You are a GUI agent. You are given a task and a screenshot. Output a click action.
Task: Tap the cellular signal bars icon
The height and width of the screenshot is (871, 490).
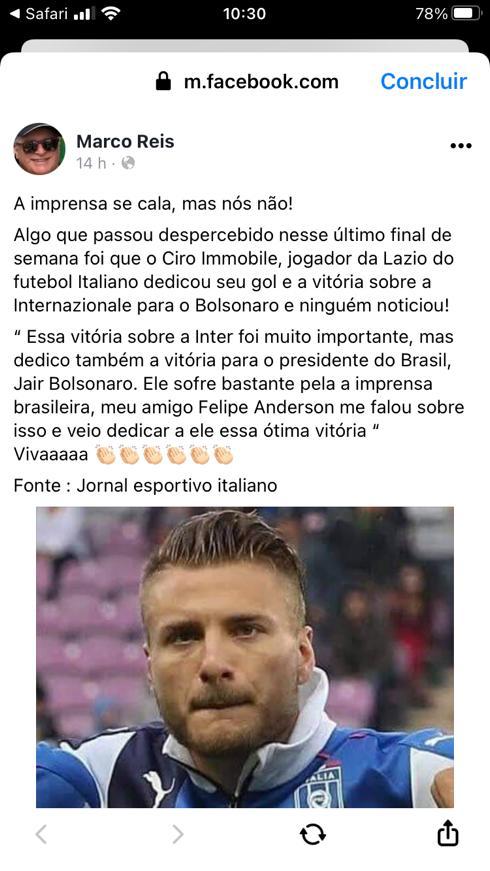pos(84,14)
